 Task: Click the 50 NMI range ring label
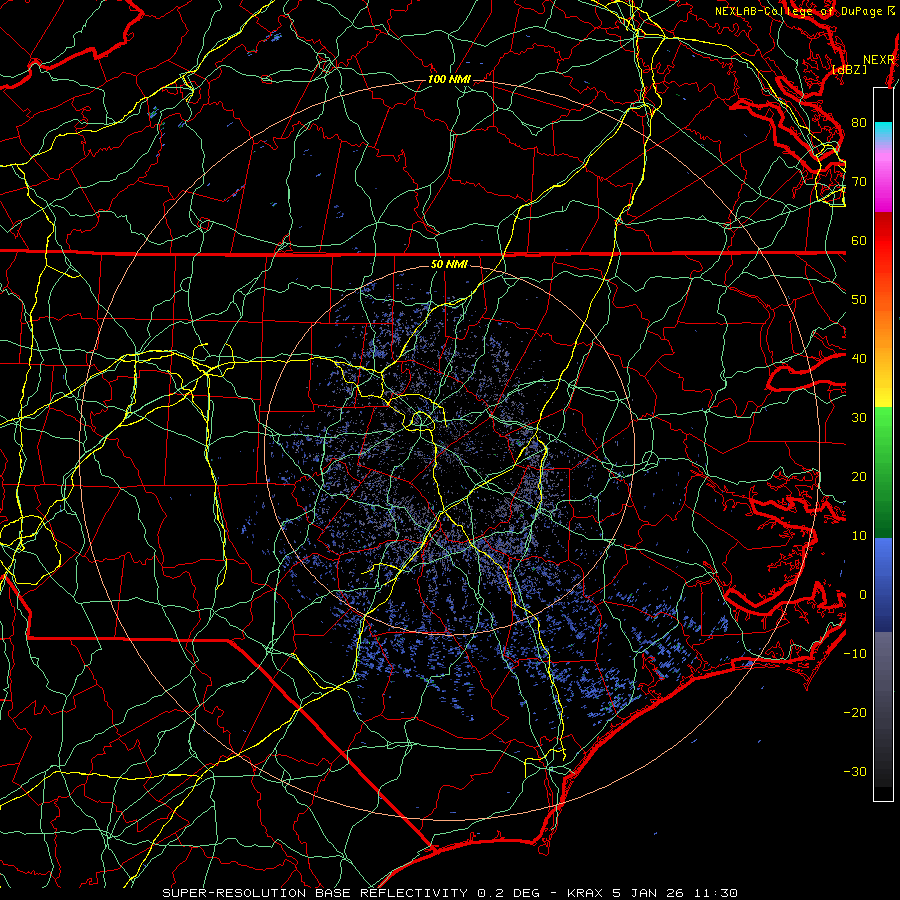tap(449, 265)
